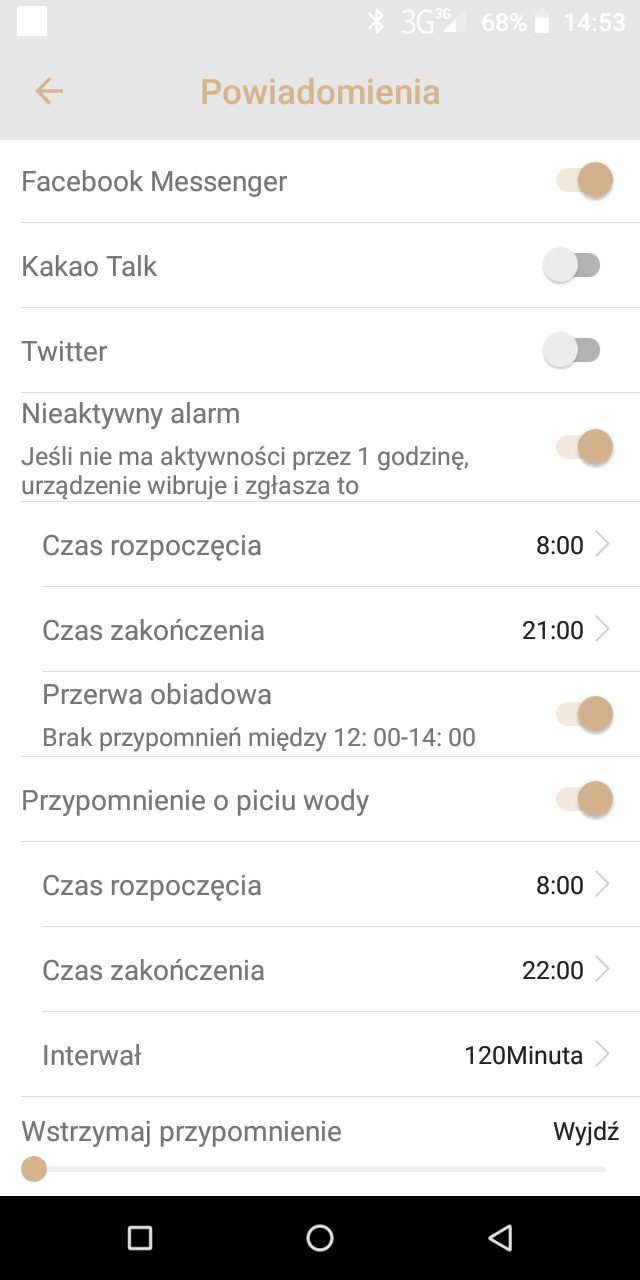Change Interwał 120Minuta setting
Viewport: 640px width, 1280px height.
point(536,1055)
